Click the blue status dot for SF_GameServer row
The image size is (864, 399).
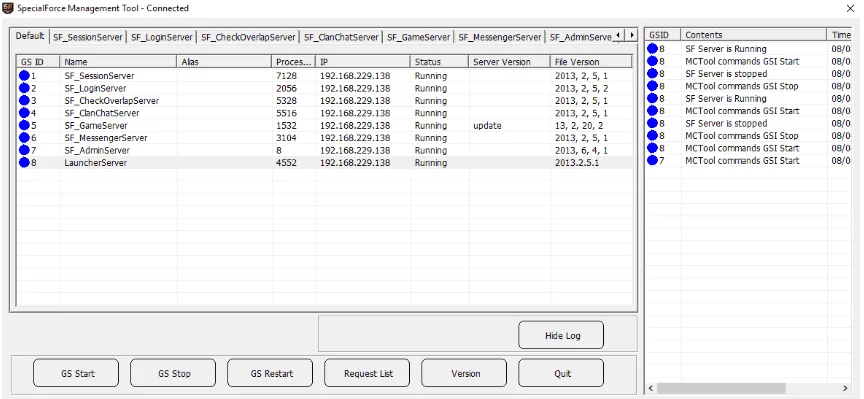click(24, 126)
